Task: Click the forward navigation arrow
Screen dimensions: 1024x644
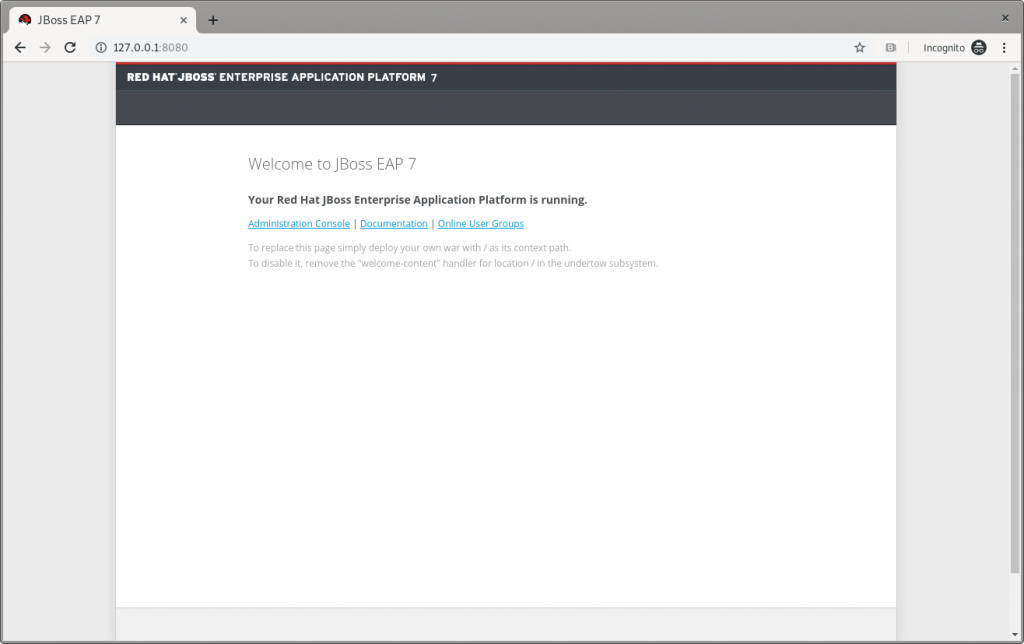Action: click(45, 47)
